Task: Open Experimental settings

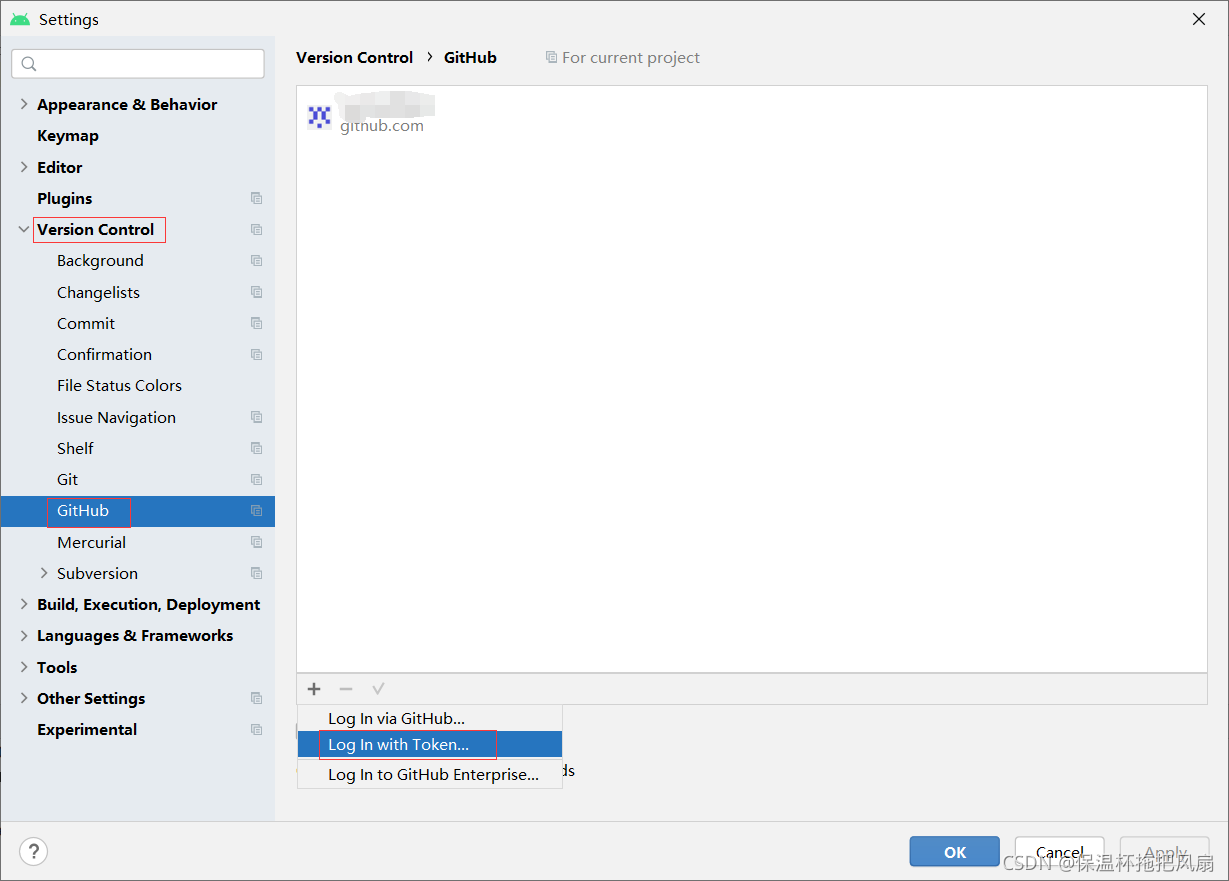Action: point(87,729)
